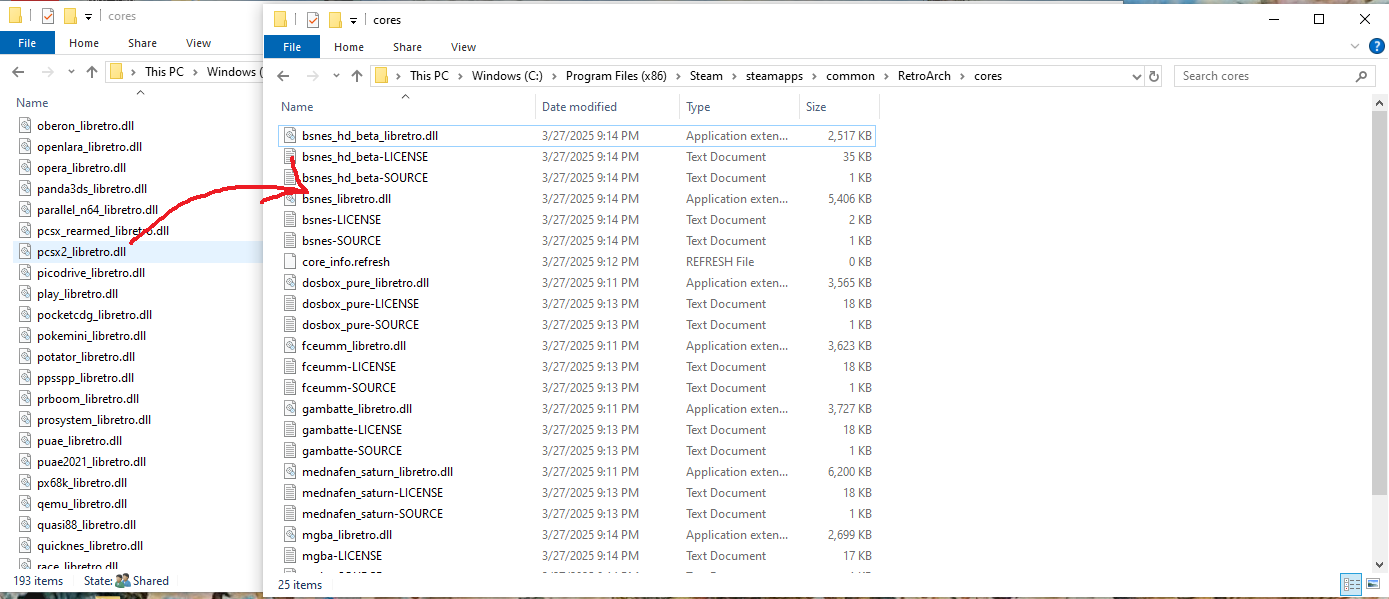Select opera_libretro.dll in back window
This screenshot has width=1389, height=599.
point(81,168)
